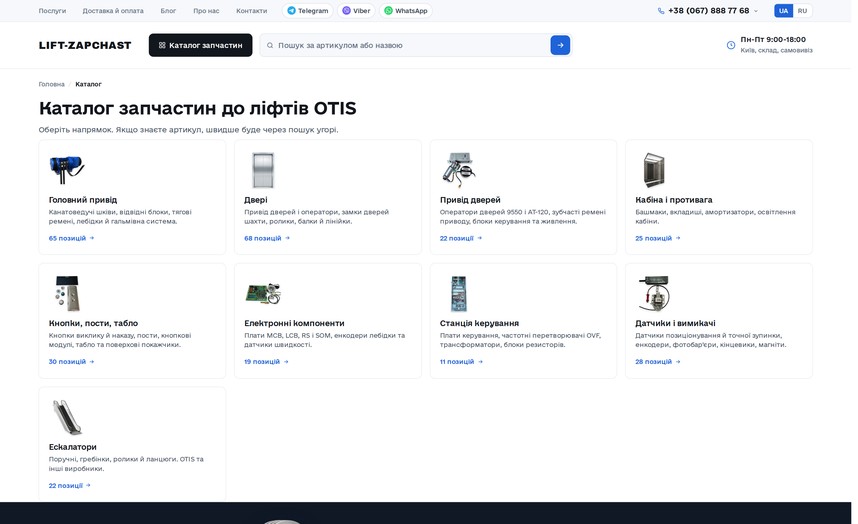The image size is (858, 524).
Task: Click Київ, склад, самовивіз text
Action: 776,50
